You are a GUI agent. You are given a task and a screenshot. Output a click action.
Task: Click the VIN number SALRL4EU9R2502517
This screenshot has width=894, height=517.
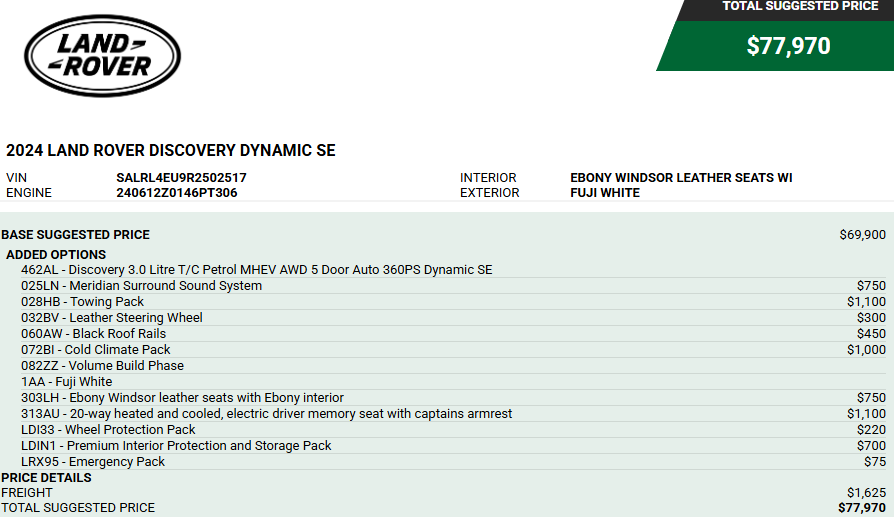click(x=181, y=178)
